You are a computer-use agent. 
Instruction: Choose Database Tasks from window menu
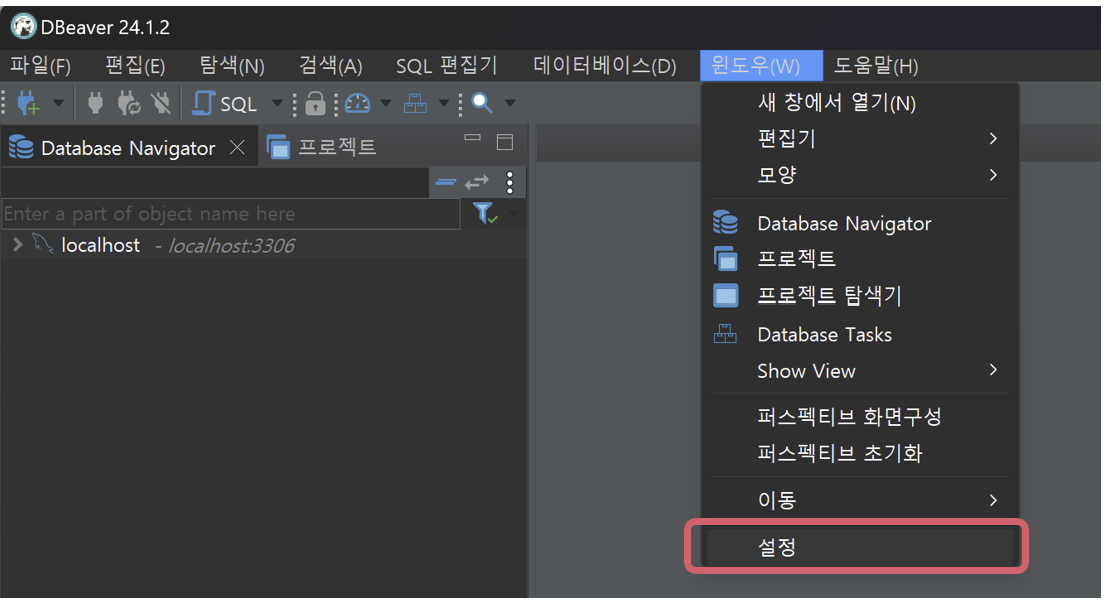pos(860,334)
